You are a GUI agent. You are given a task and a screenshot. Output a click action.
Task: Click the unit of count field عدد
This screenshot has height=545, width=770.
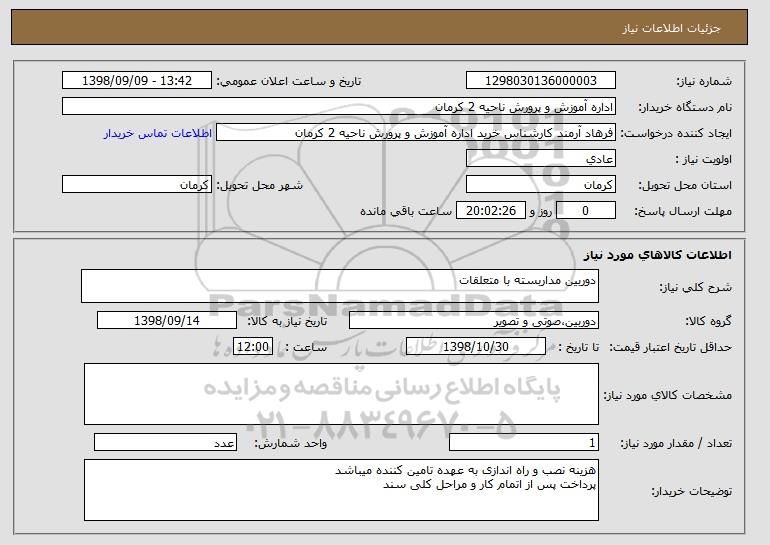165,442
